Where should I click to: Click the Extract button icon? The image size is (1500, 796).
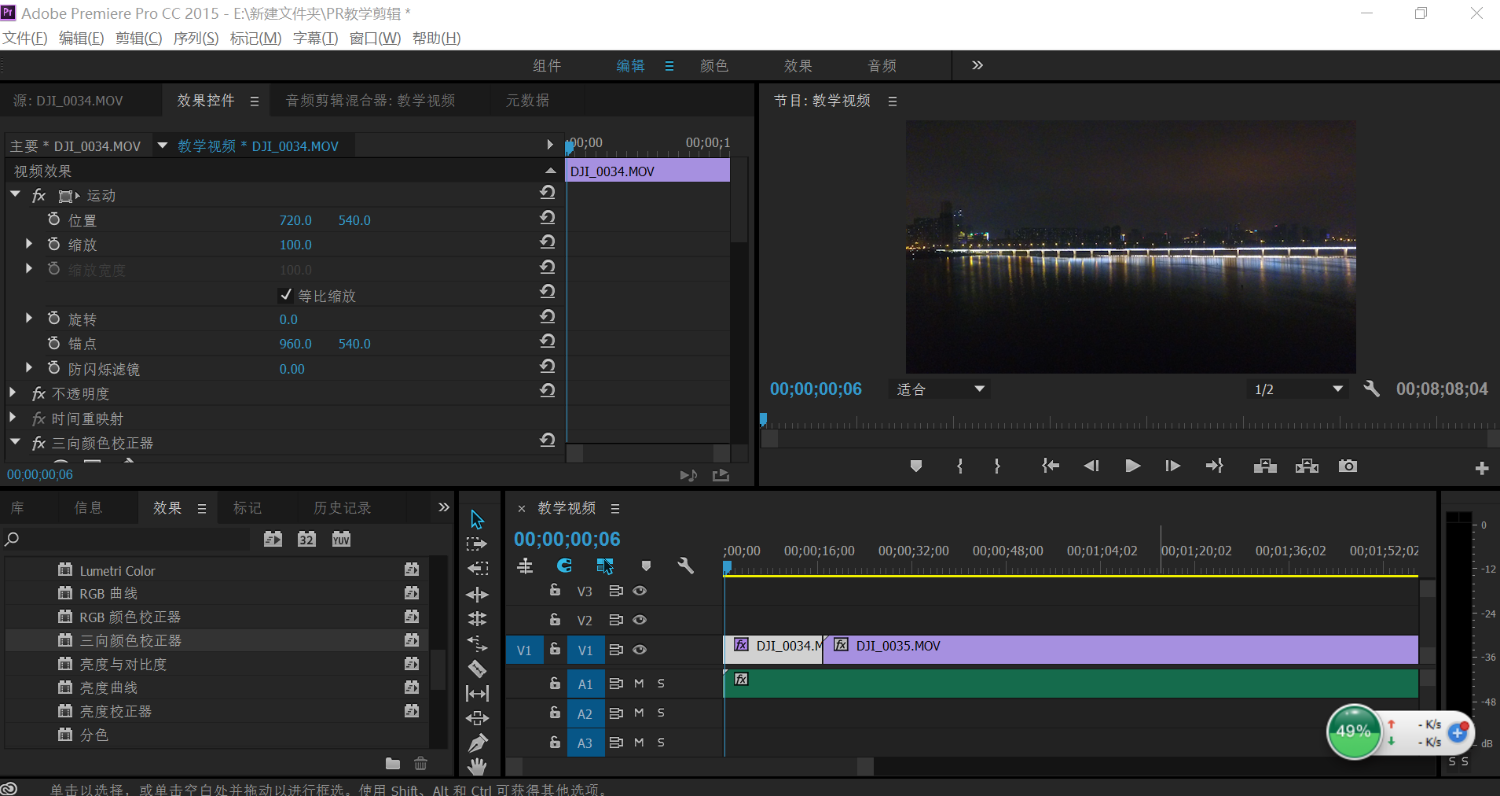pyautogui.click(x=1307, y=466)
